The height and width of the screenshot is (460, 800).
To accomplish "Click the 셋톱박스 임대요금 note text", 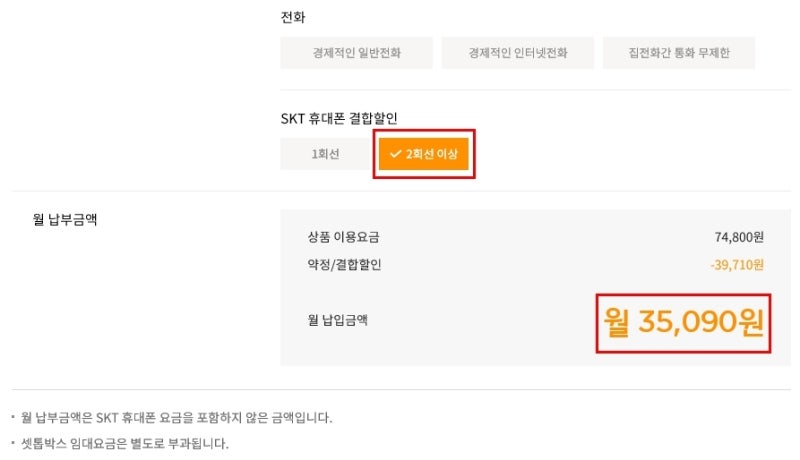I will click(124, 443).
